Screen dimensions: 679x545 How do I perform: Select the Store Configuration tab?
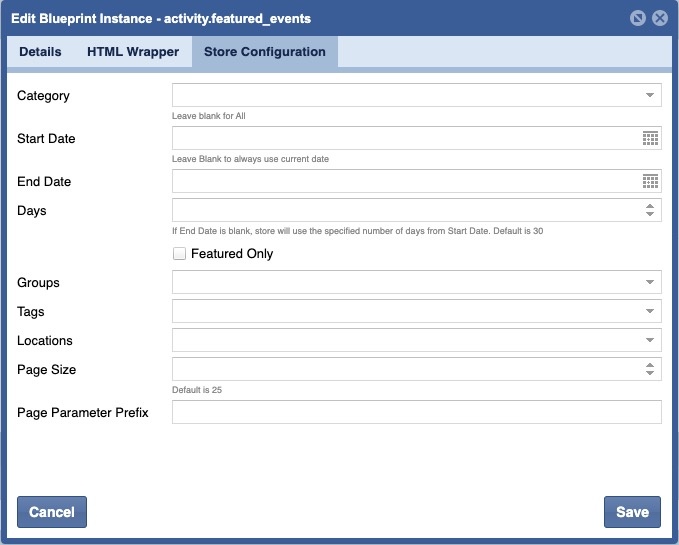pyautogui.click(x=264, y=52)
